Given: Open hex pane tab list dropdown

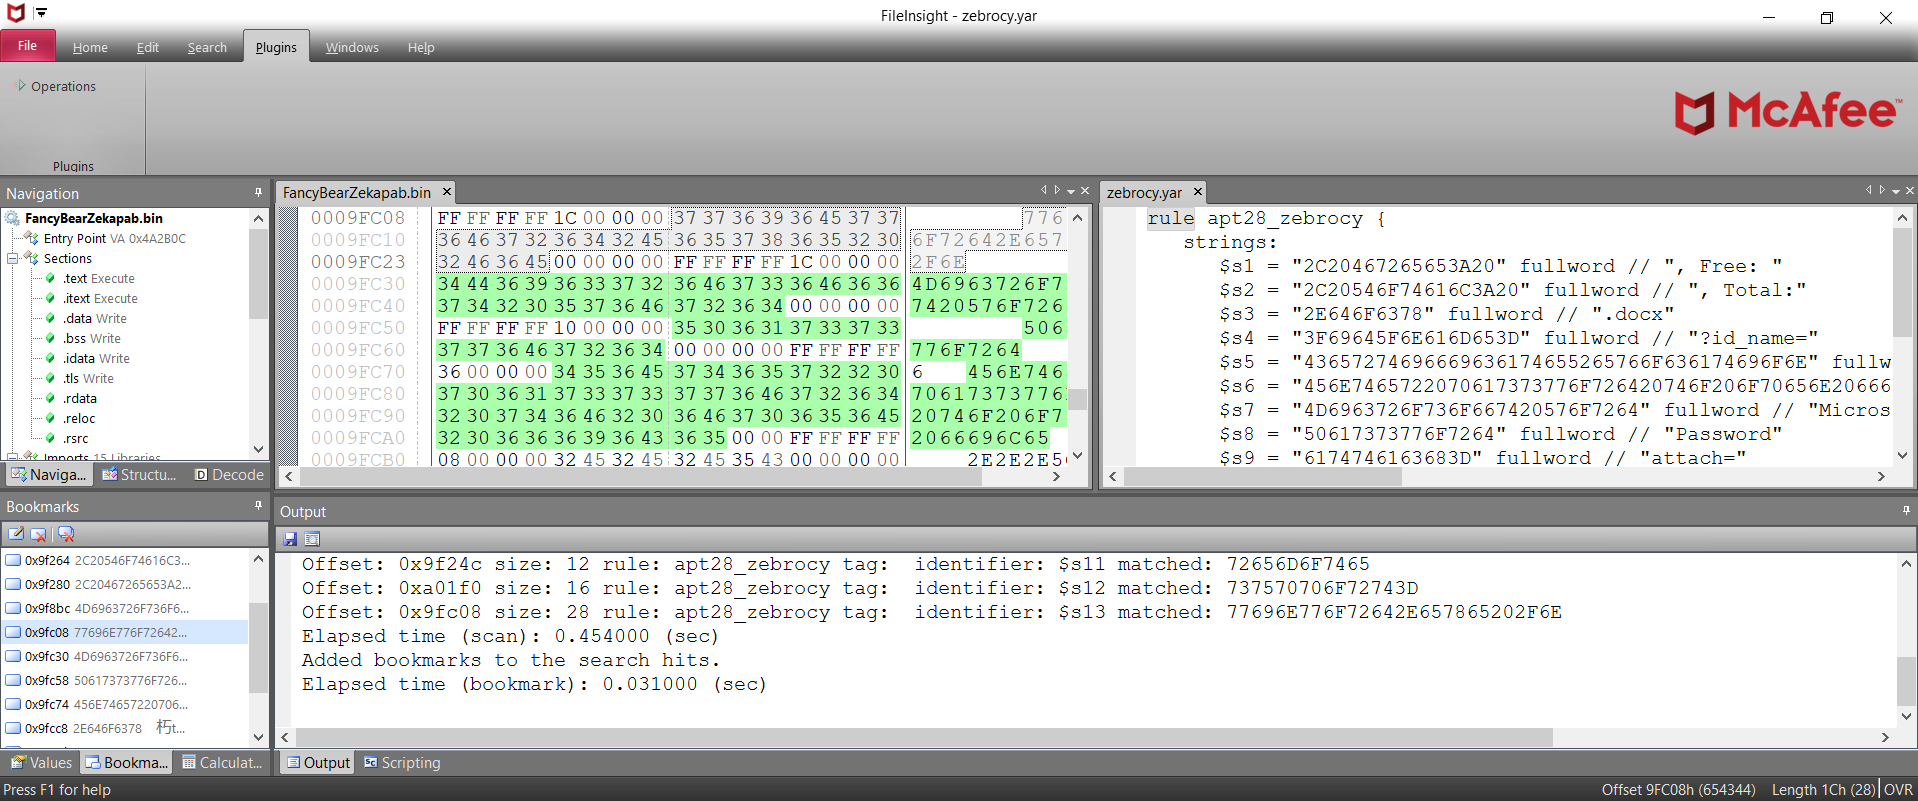Looking at the screenshot, I should click(x=1071, y=191).
